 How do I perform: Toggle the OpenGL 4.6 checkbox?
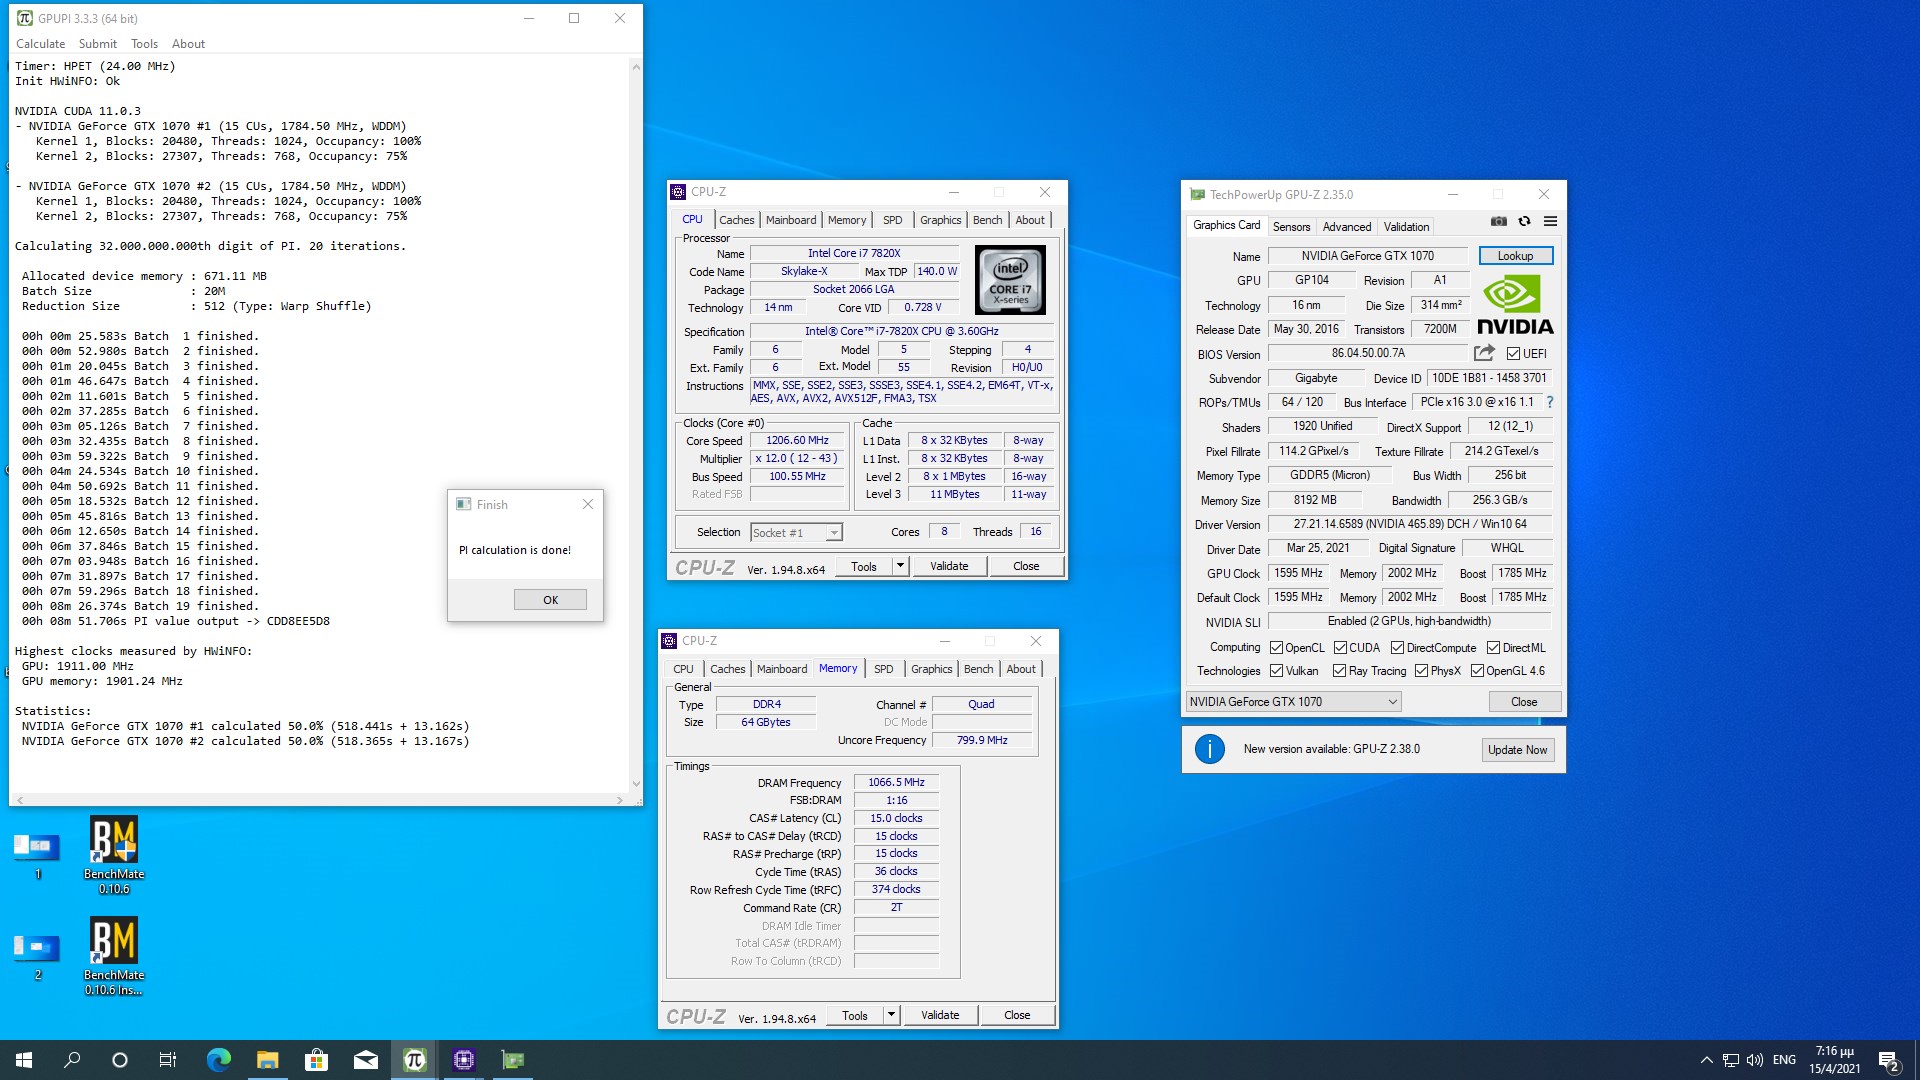(x=1477, y=671)
